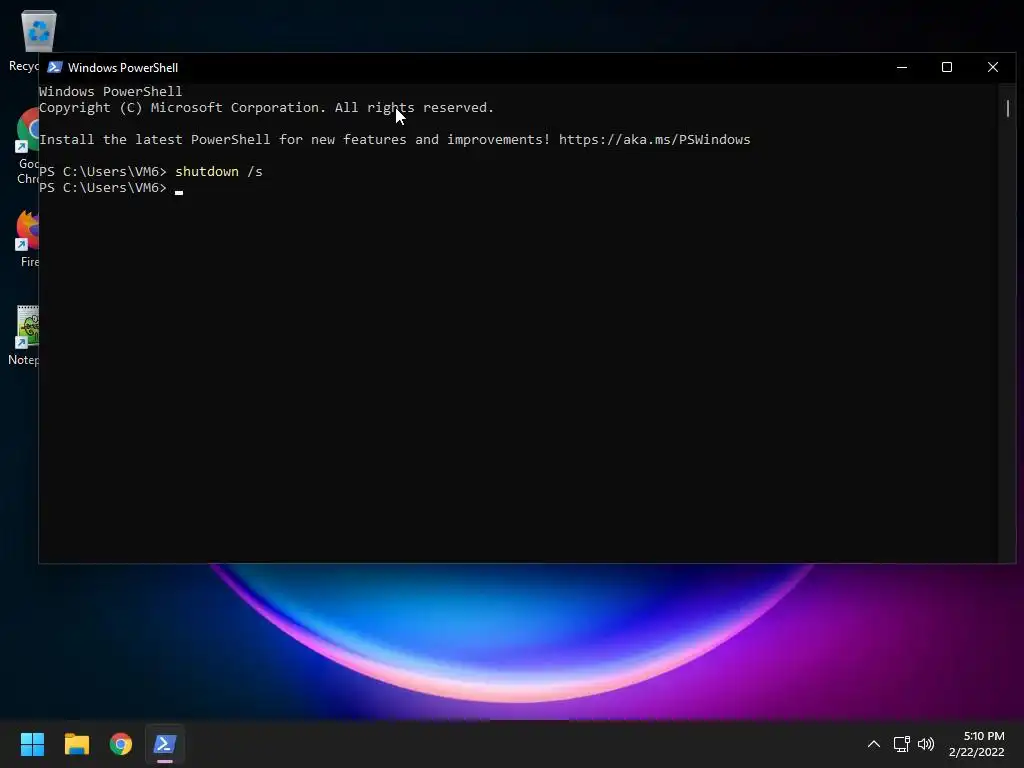Screen dimensions: 1024x768
Task: Click the 'shutdown /s' command text
Action: [x=219, y=172]
